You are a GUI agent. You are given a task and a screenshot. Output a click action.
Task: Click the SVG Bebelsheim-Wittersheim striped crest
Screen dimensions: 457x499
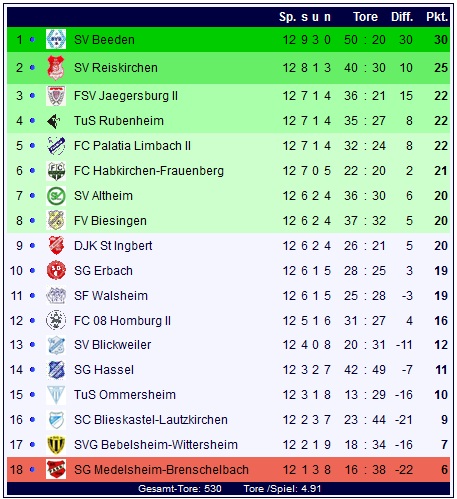pos(56,445)
